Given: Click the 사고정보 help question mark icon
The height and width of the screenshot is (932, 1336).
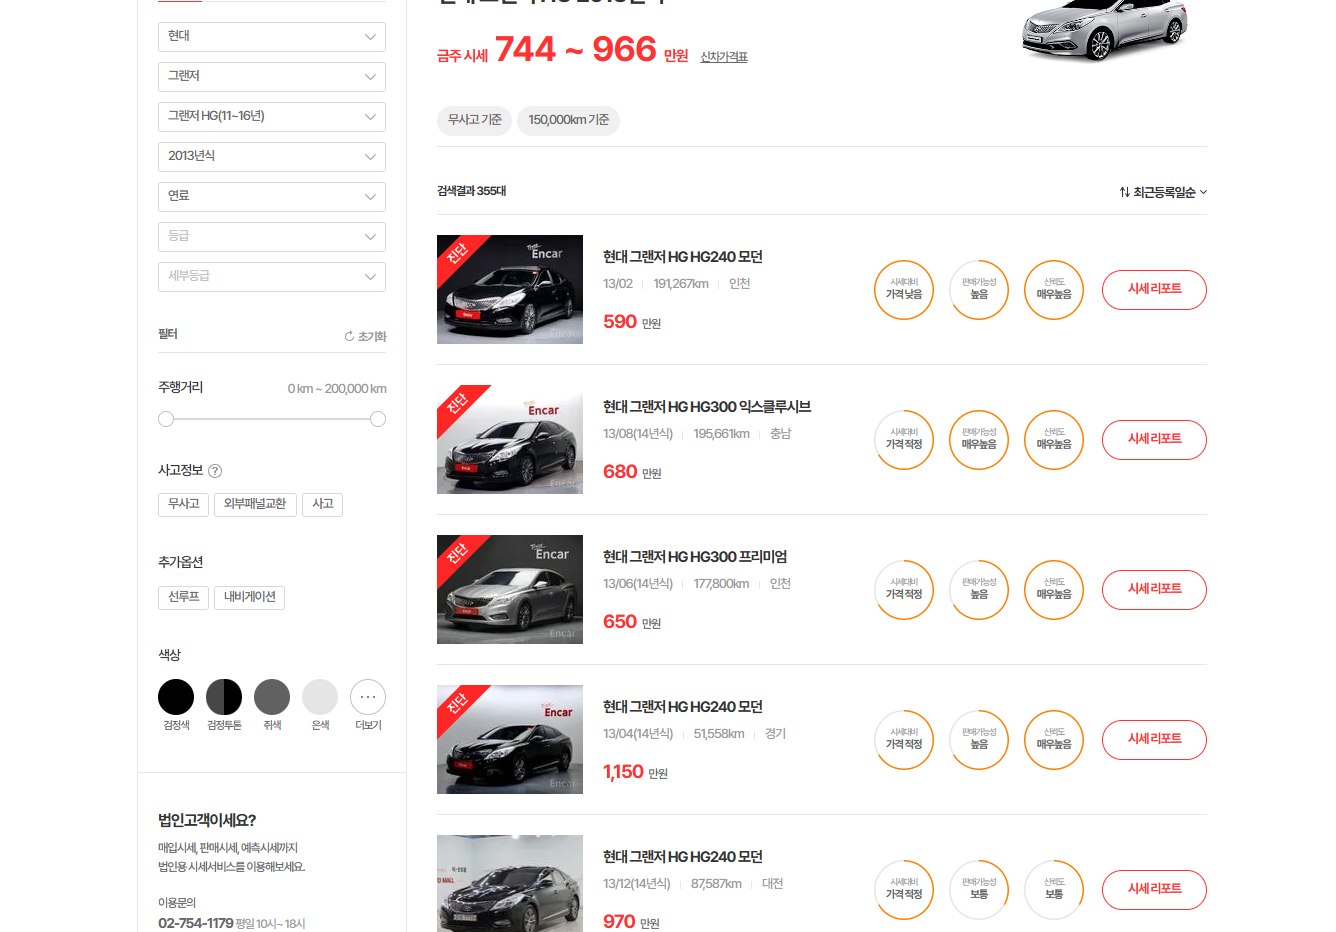Looking at the screenshot, I should pos(215,471).
